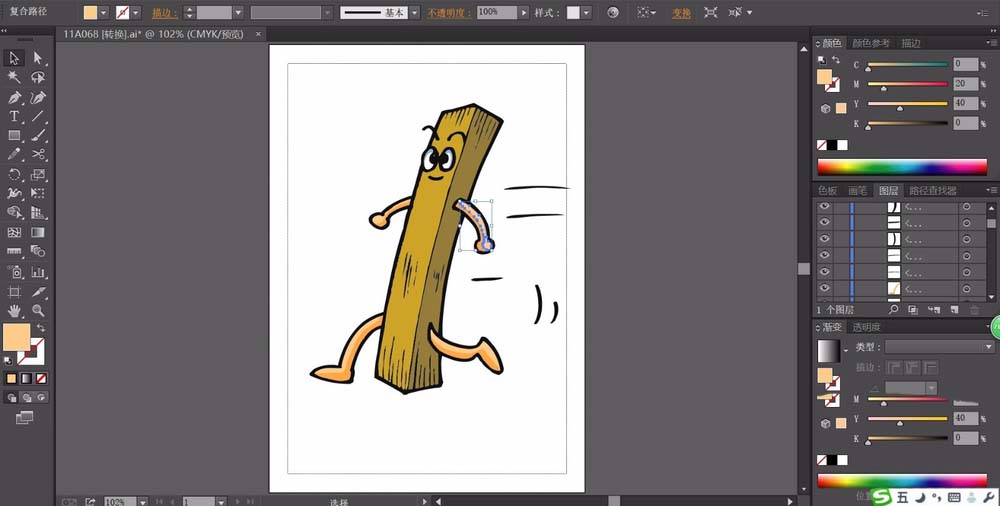Click the 描边 link in control bar

(165, 13)
